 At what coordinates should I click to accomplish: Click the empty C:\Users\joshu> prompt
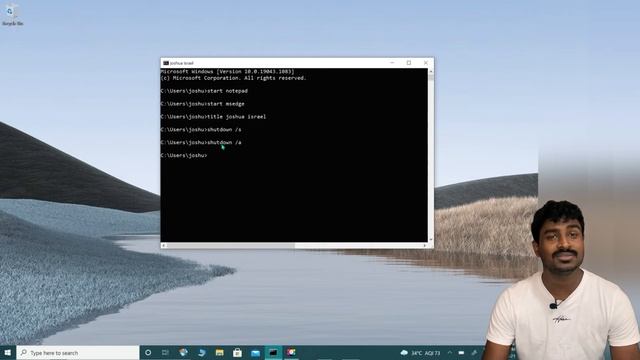(184, 156)
